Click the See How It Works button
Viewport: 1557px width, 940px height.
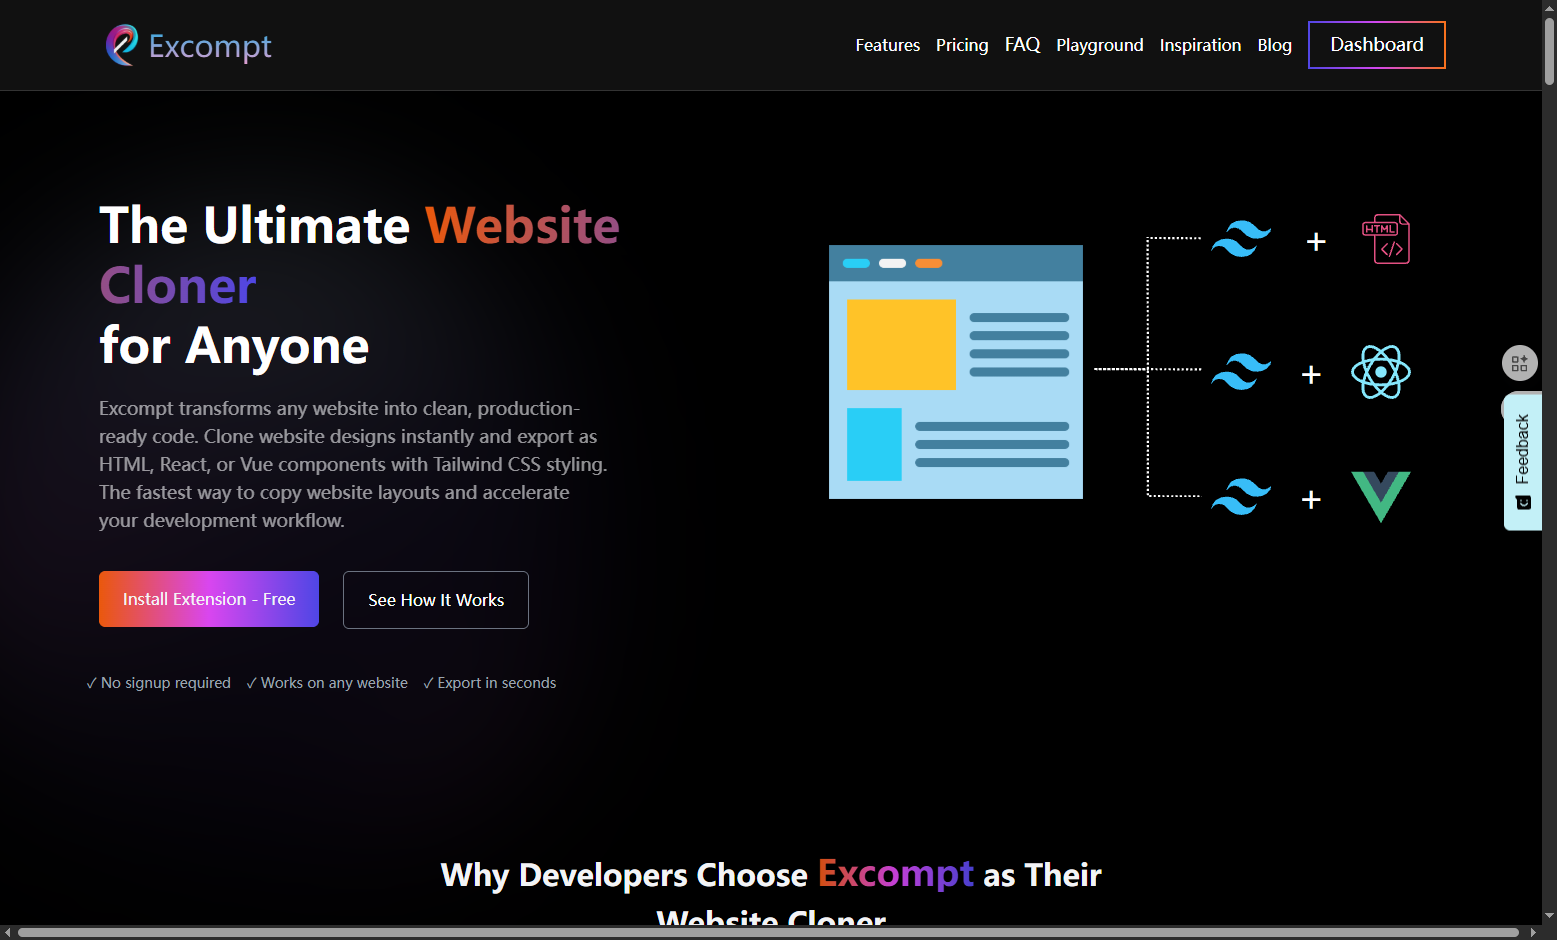point(435,600)
